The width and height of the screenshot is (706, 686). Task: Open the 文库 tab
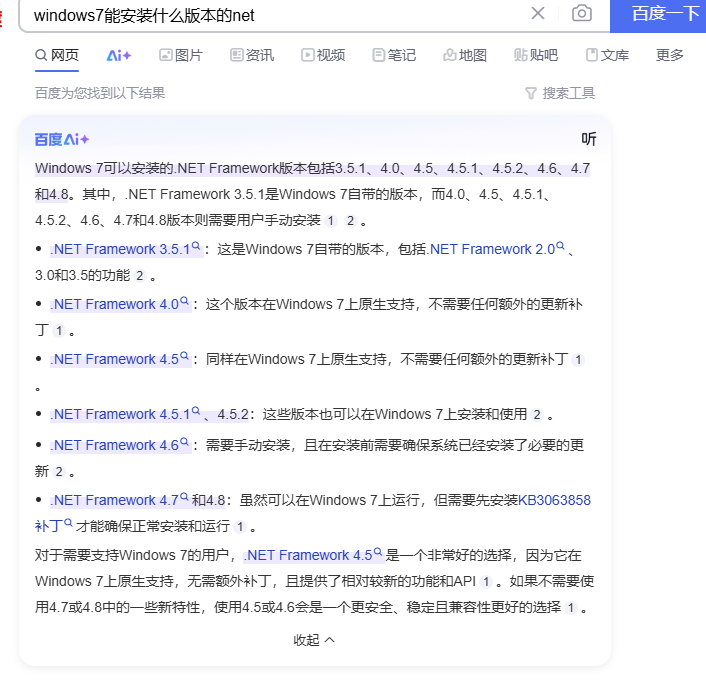607,55
